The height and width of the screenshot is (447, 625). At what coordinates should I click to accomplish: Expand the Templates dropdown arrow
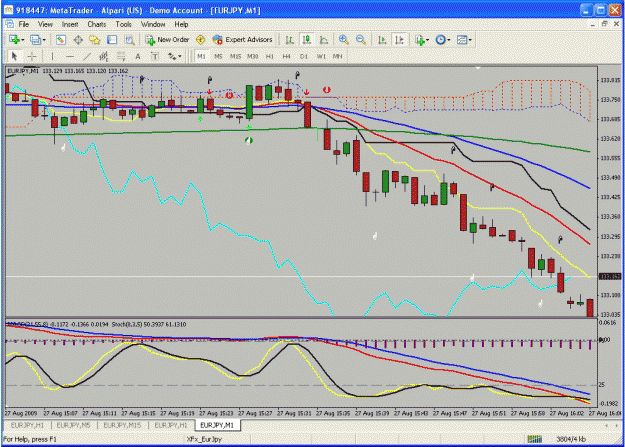tap(470, 40)
